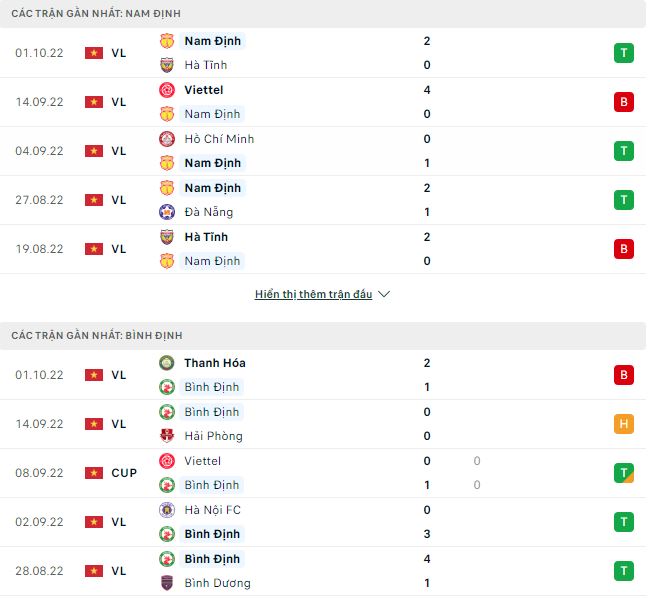This screenshot has height=599, width=649.
Task: Click the CUP competition label on 08.09.22
Action: coord(124,473)
